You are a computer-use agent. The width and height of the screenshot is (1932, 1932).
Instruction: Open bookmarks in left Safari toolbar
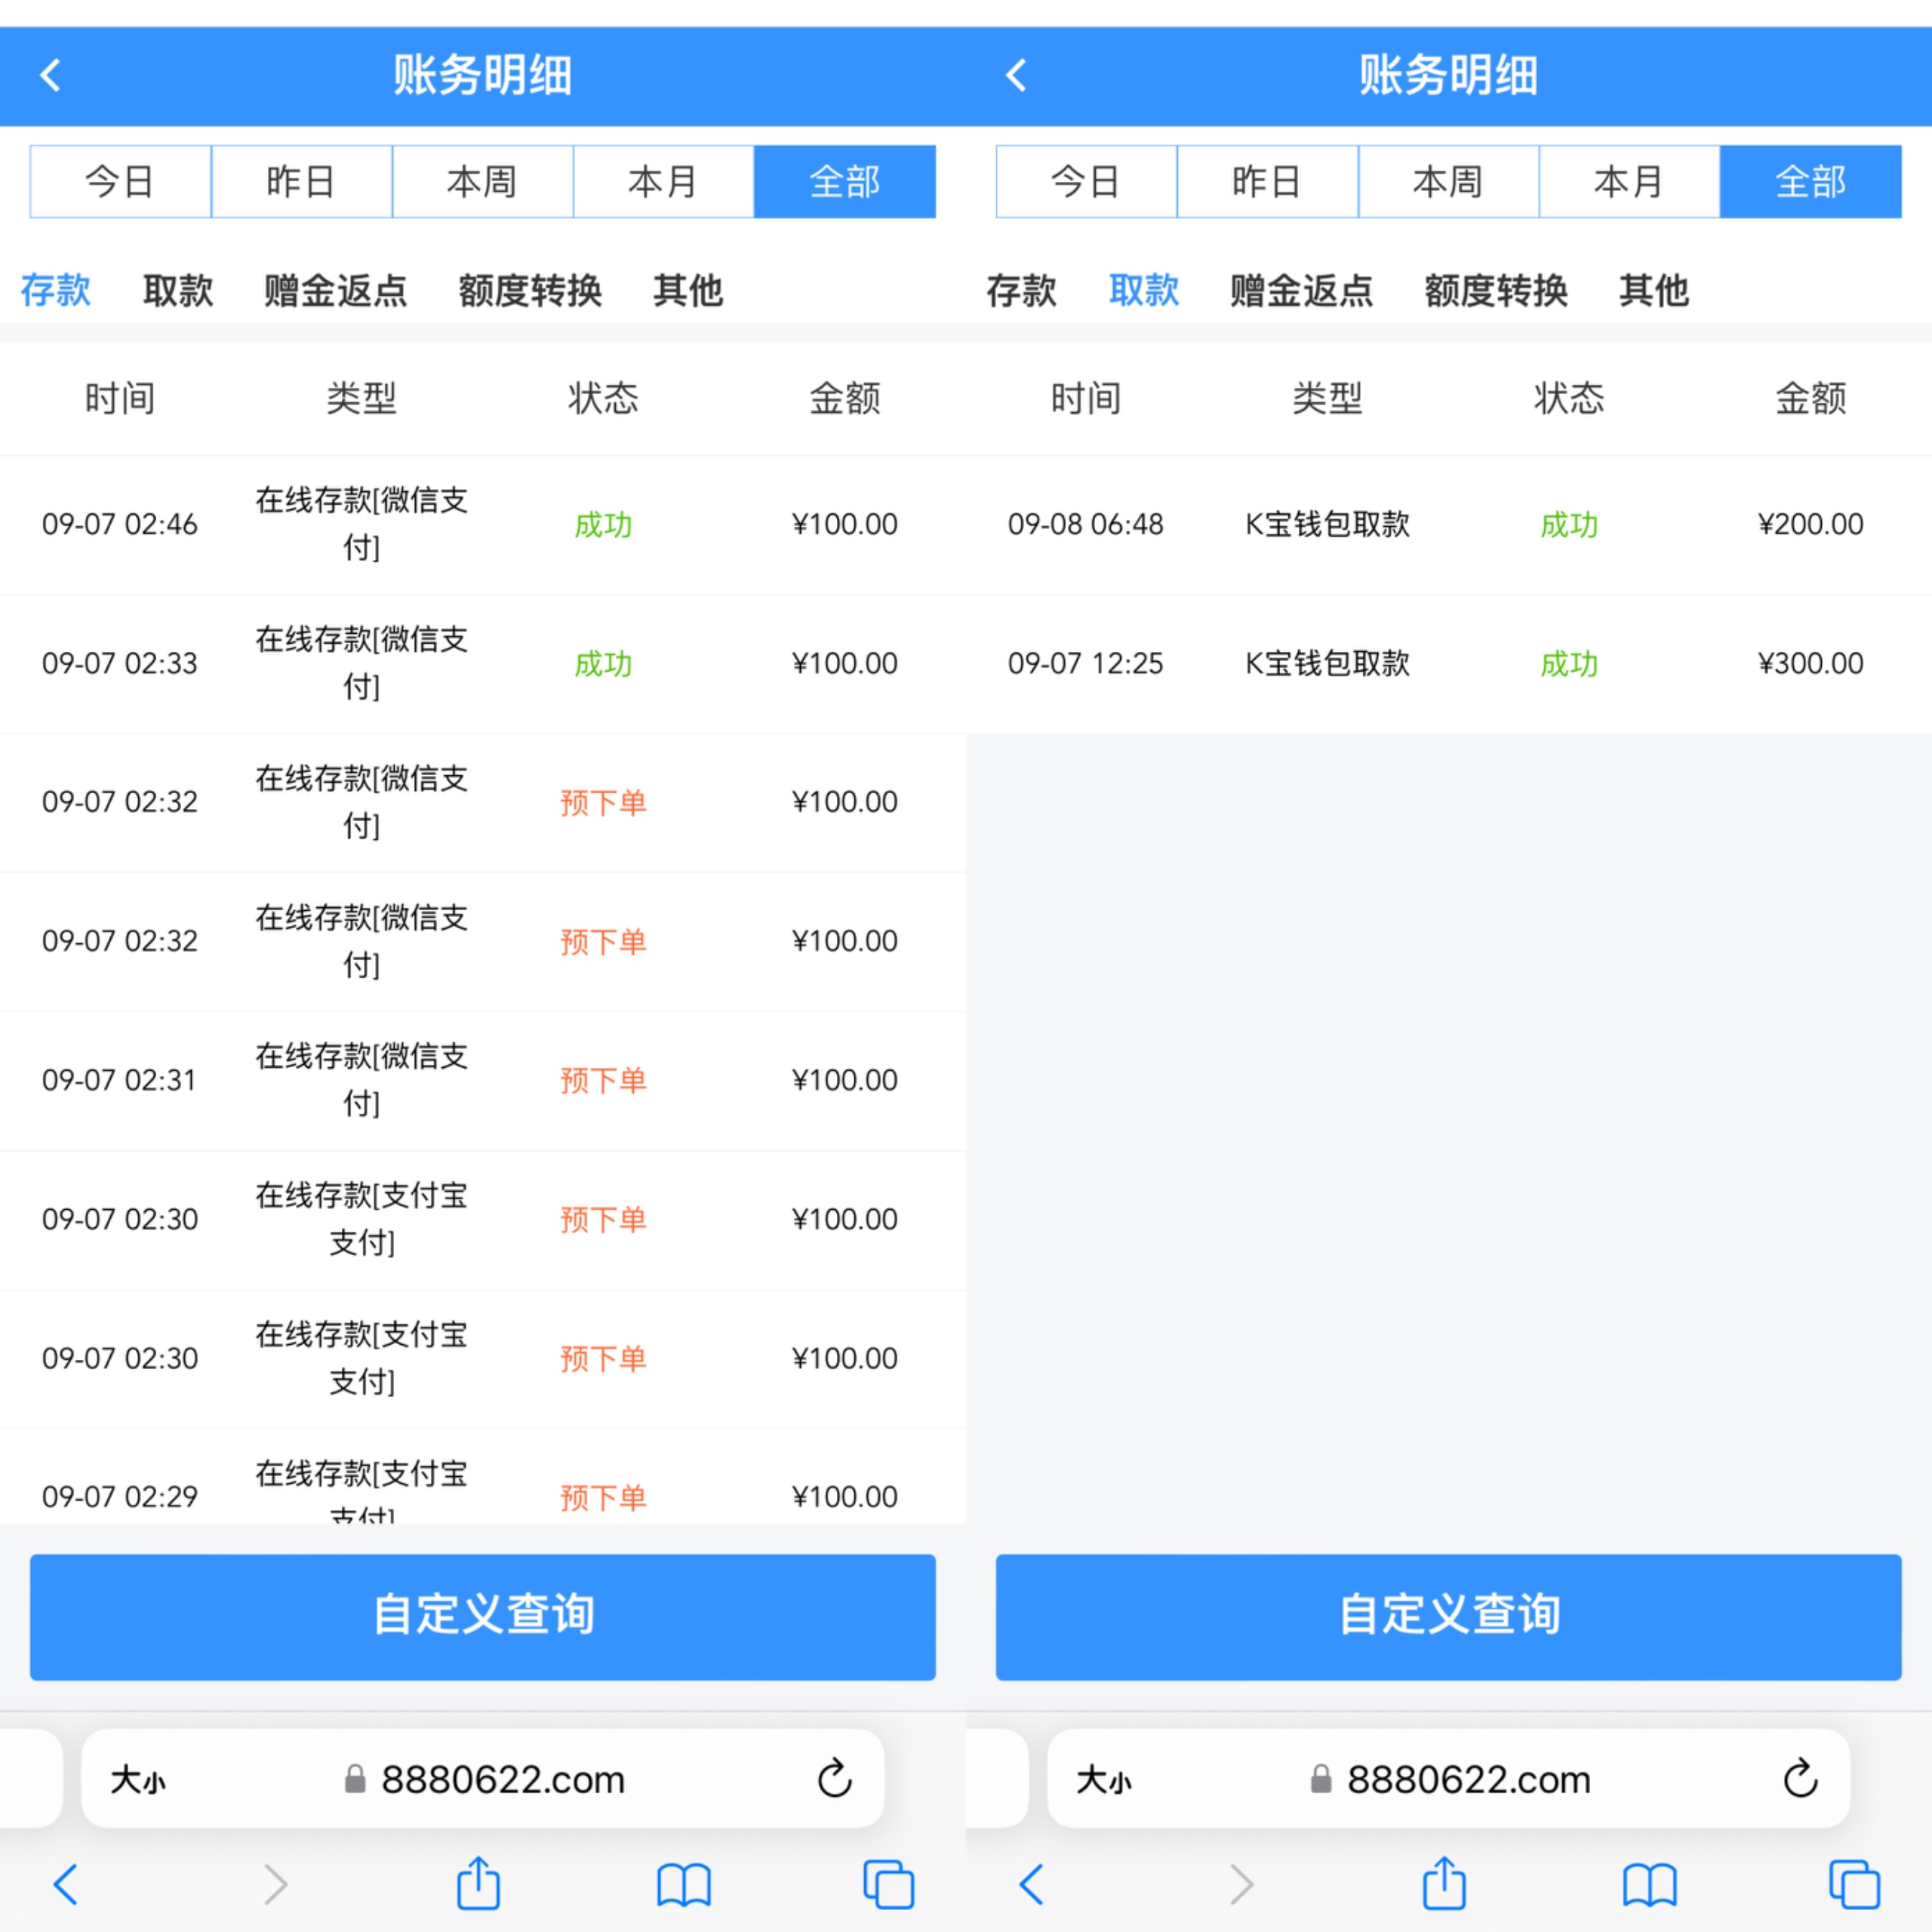pyautogui.click(x=684, y=1885)
